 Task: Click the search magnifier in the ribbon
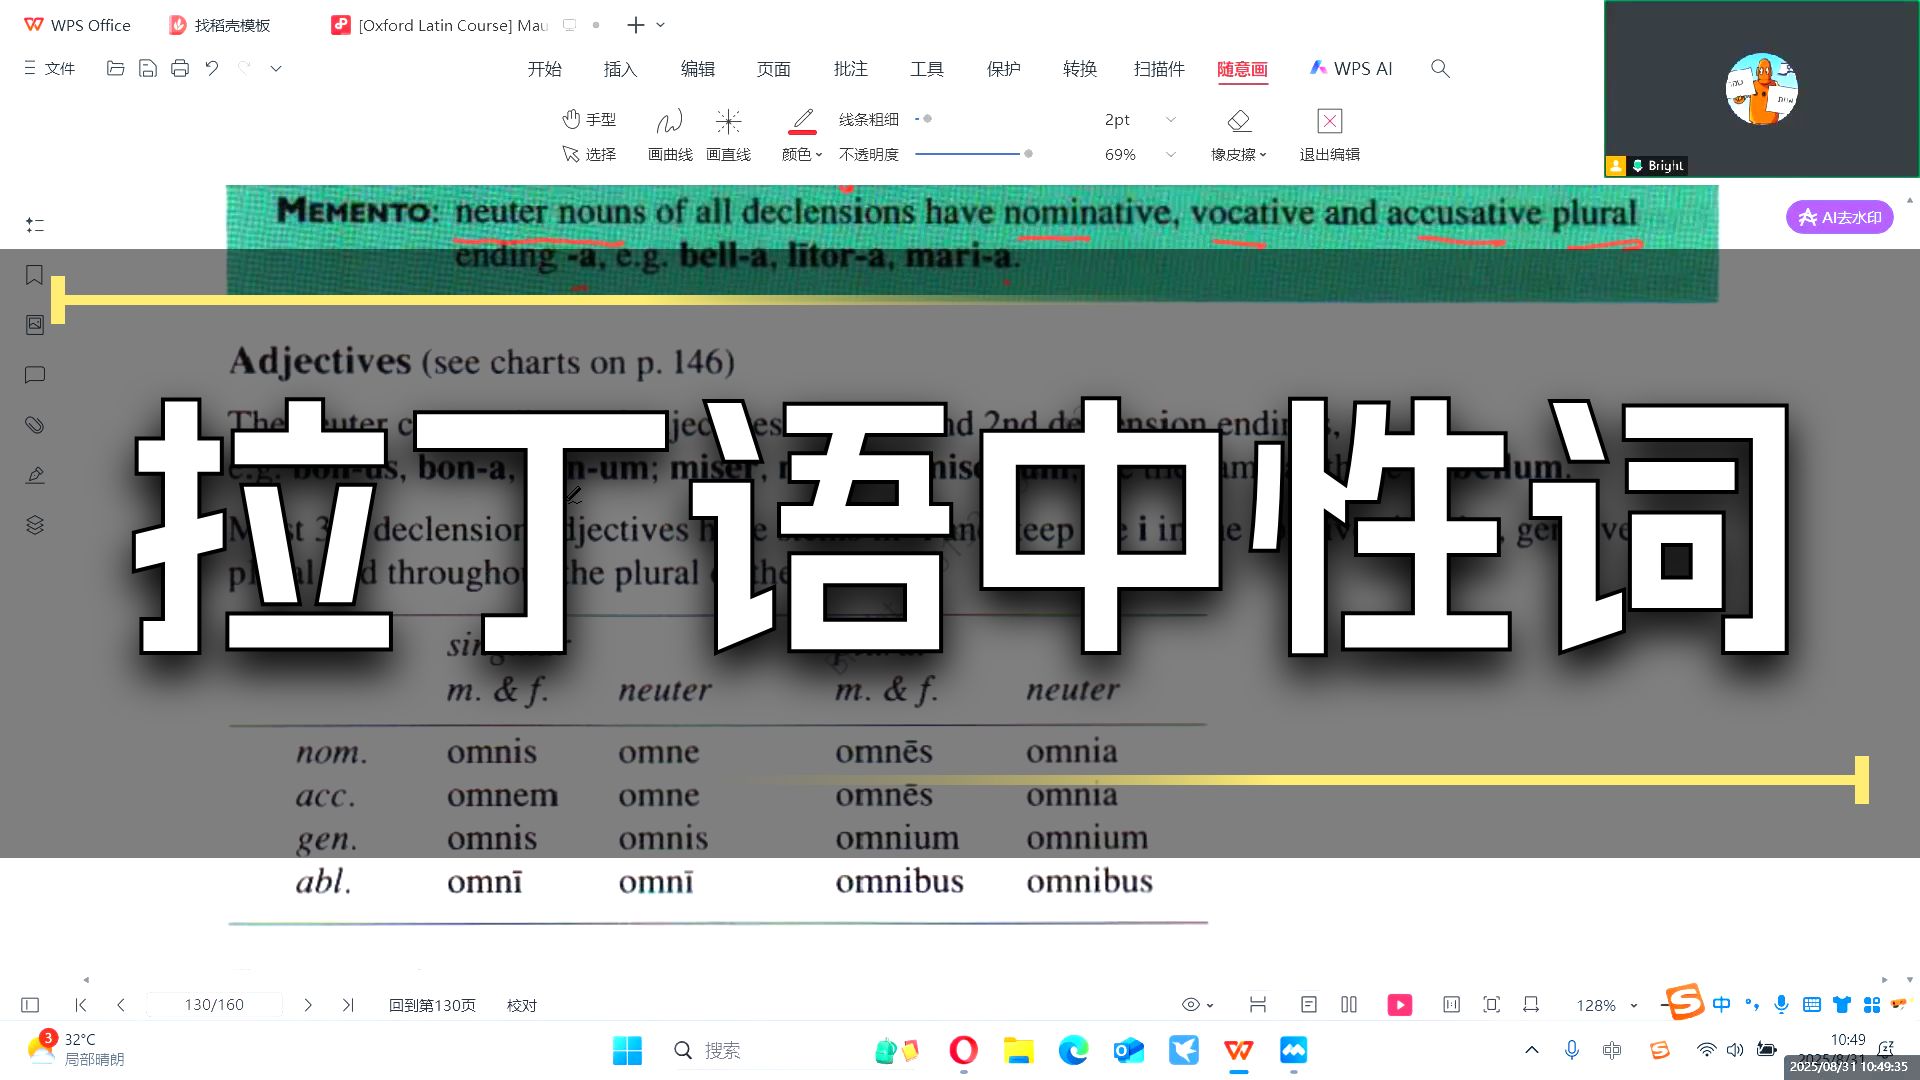[x=1440, y=69]
